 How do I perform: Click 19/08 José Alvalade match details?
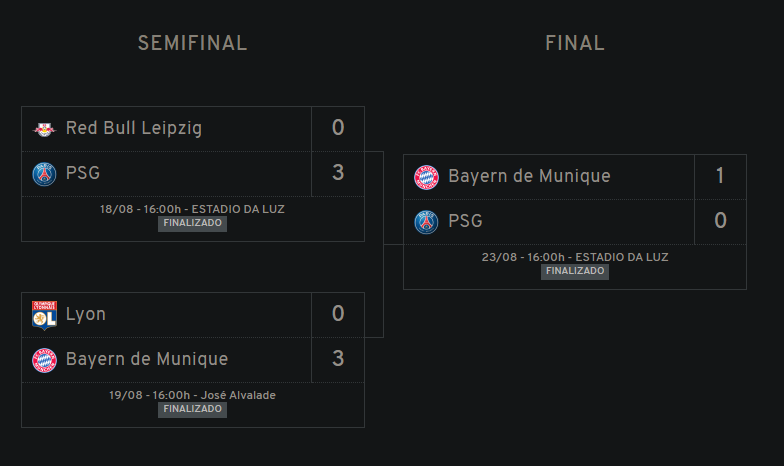click(x=192, y=395)
